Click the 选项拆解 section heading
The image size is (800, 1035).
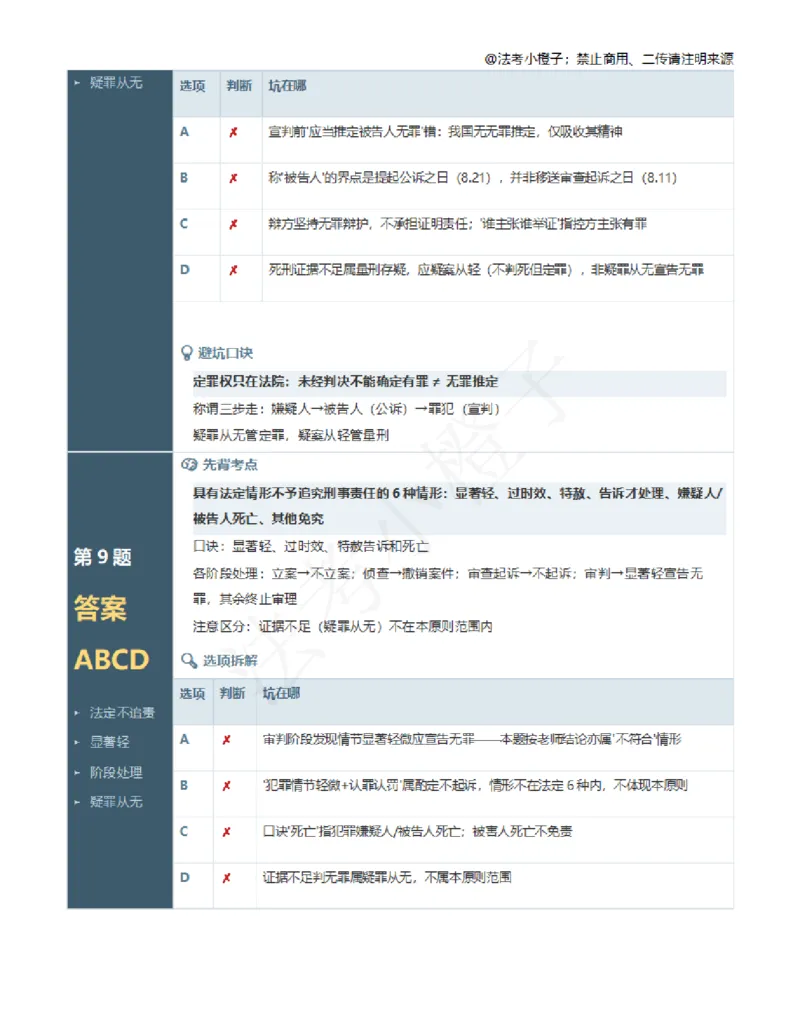[230, 661]
